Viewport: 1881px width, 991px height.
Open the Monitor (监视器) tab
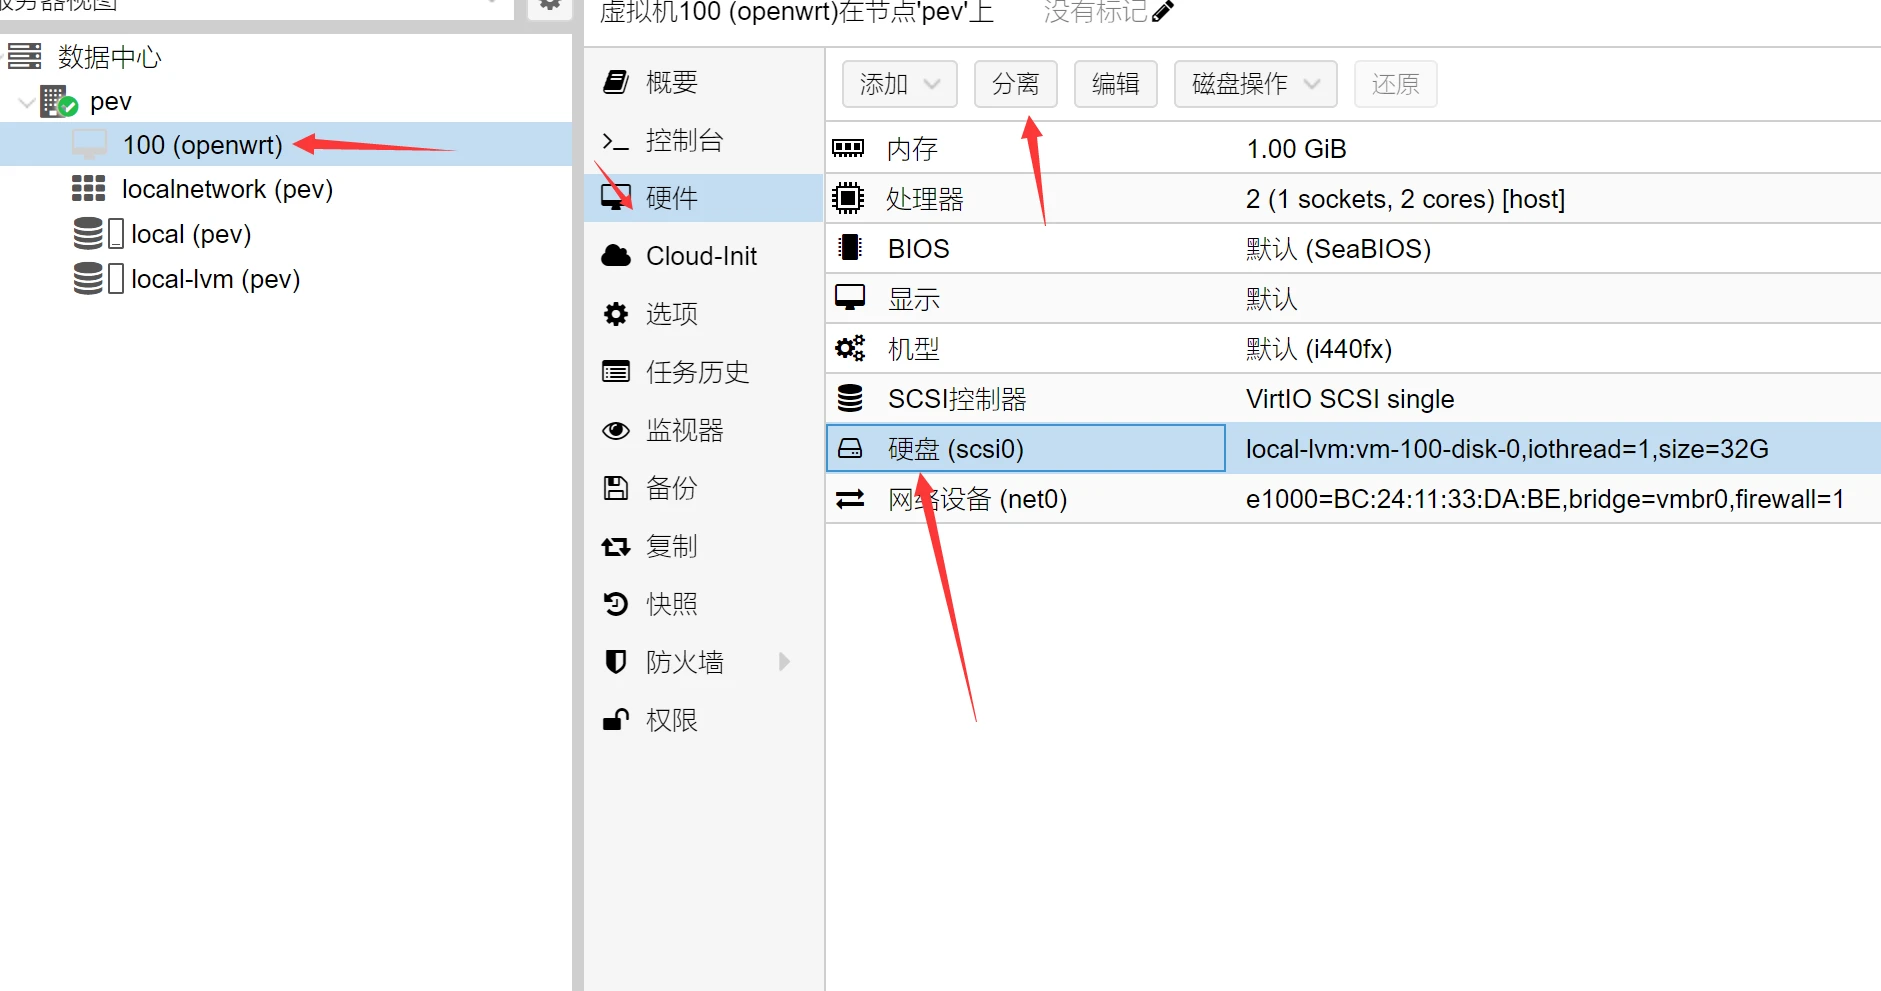point(704,430)
